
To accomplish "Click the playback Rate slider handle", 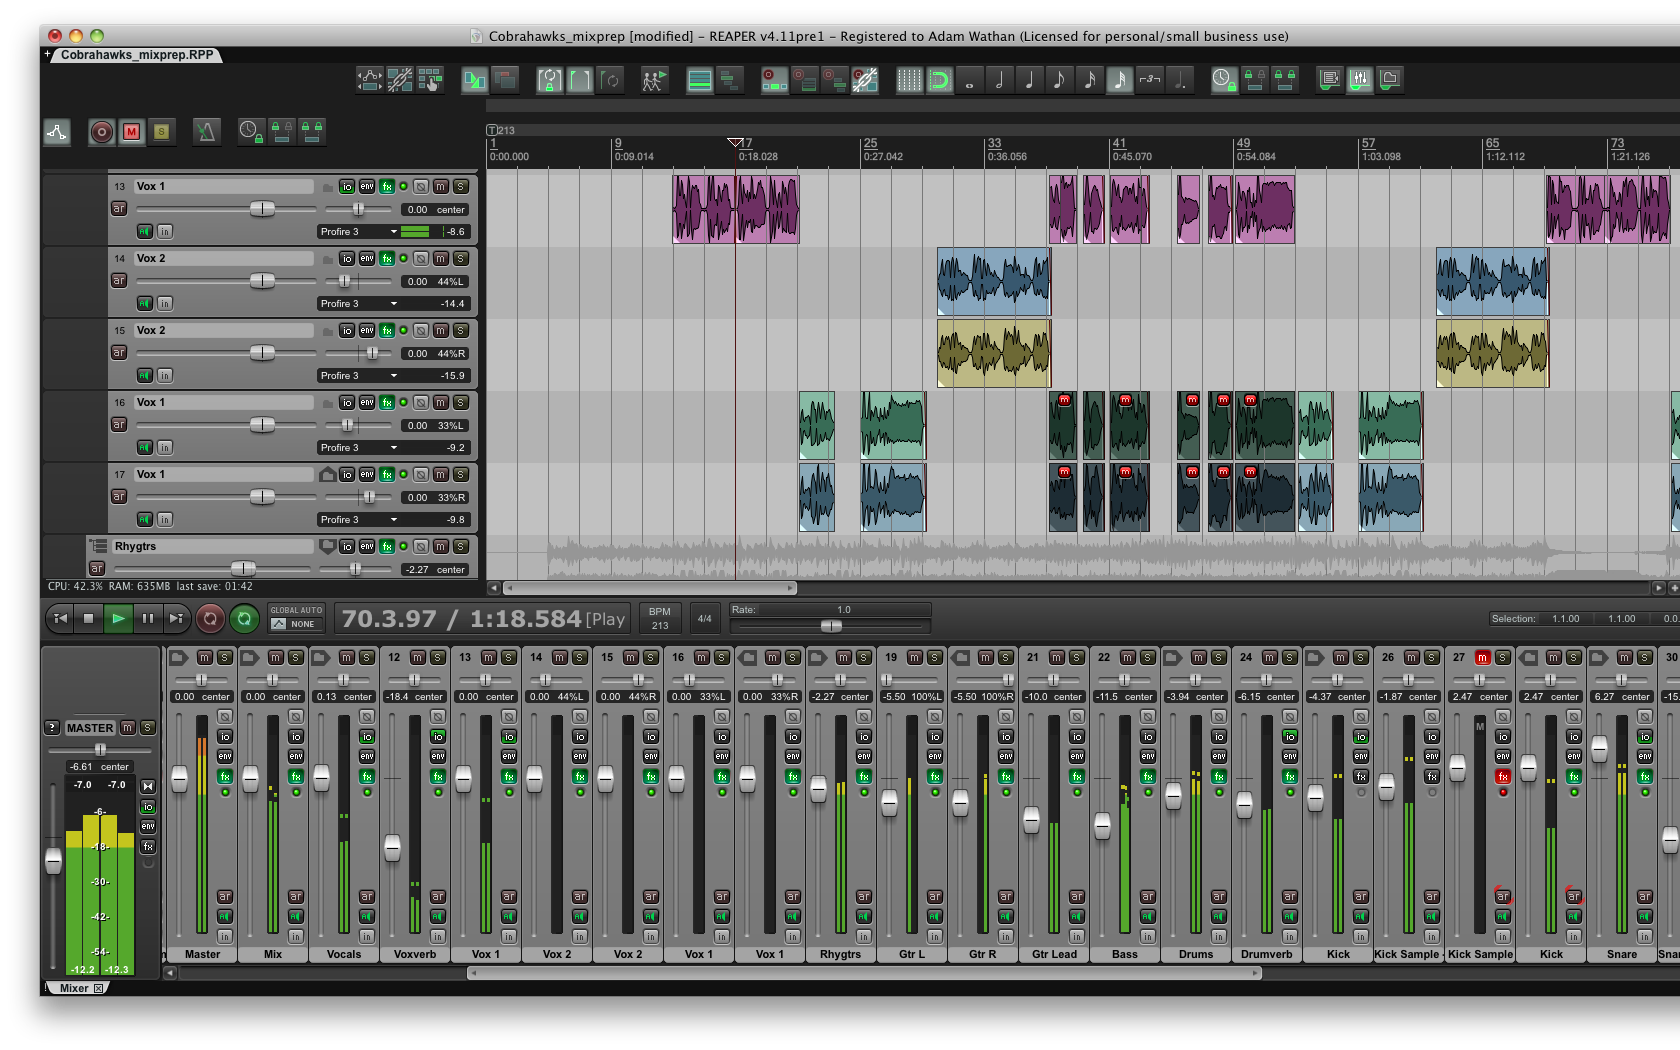I will (831, 626).
